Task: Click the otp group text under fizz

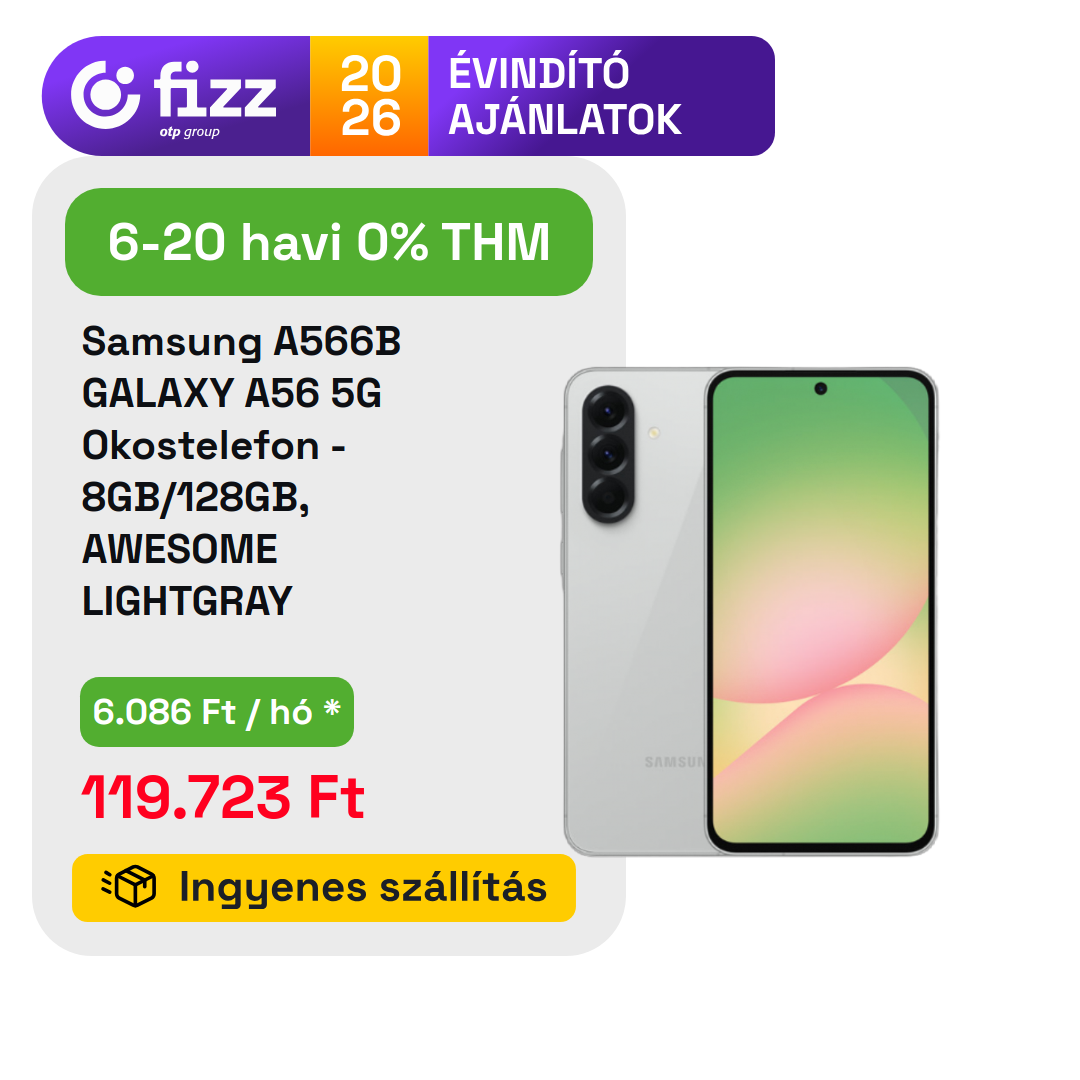Action: point(189,132)
